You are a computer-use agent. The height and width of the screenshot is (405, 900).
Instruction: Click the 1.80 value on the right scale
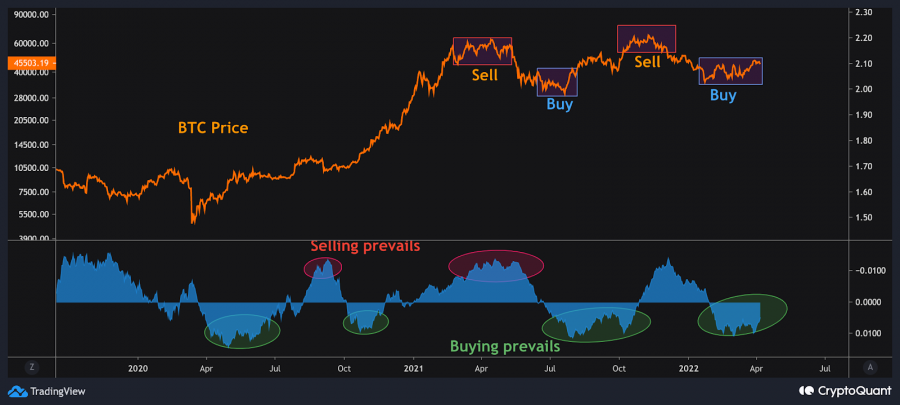coord(864,141)
